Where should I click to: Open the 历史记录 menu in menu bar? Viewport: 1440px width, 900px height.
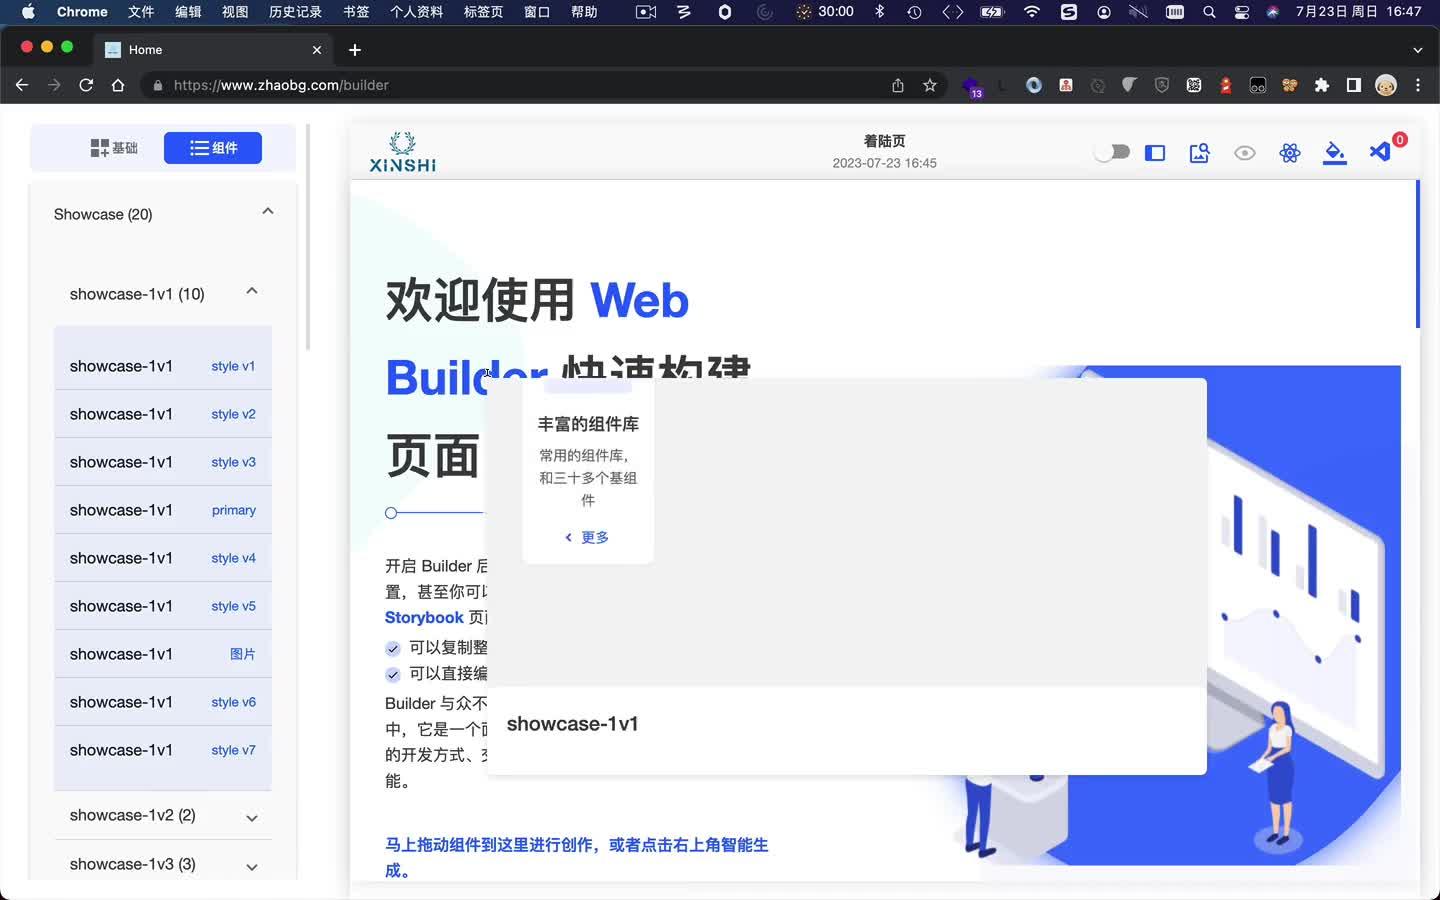coord(293,13)
